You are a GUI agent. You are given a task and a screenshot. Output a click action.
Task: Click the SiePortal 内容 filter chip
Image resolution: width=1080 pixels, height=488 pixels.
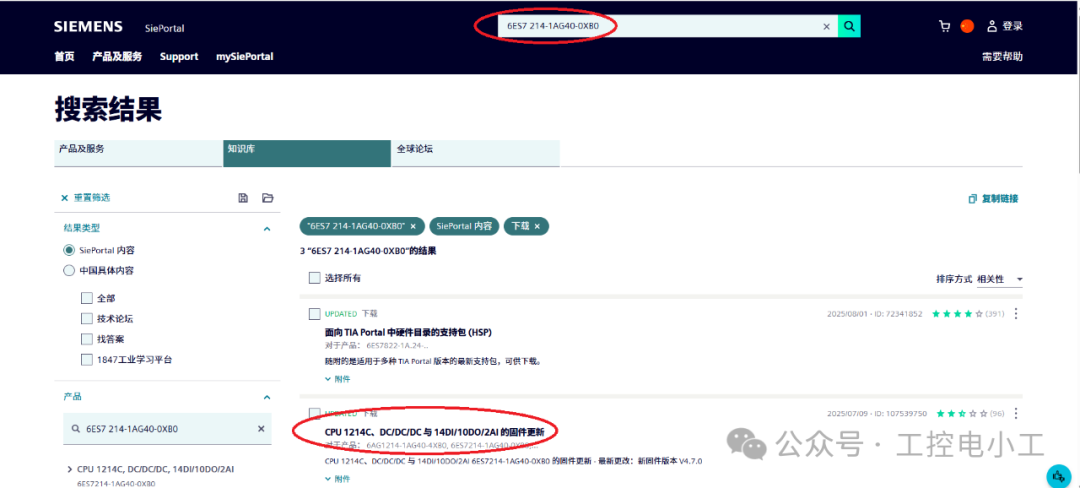point(464,226)
